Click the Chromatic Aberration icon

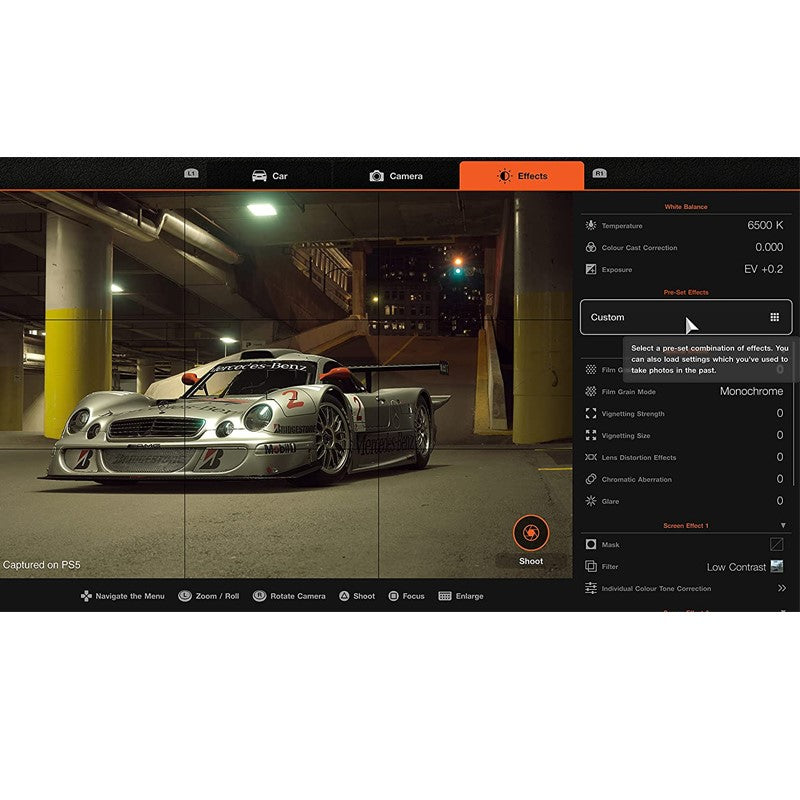tap(591, 479)
